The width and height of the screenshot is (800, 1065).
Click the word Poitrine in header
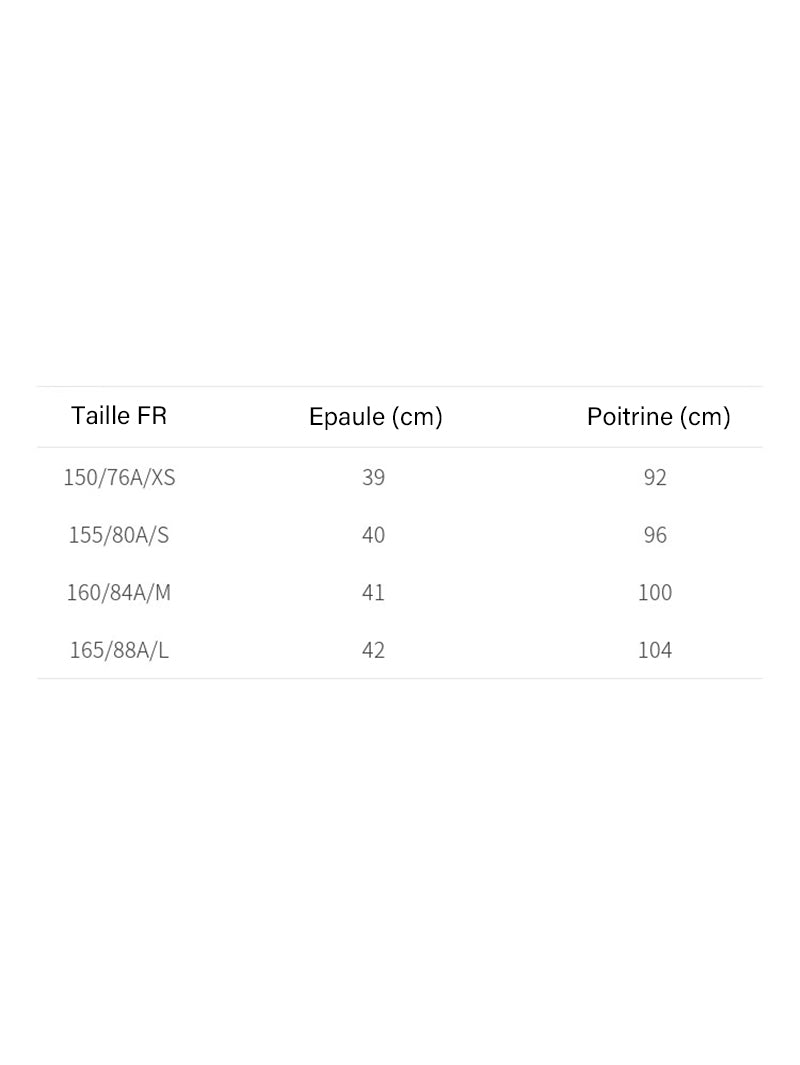(630, 416)
